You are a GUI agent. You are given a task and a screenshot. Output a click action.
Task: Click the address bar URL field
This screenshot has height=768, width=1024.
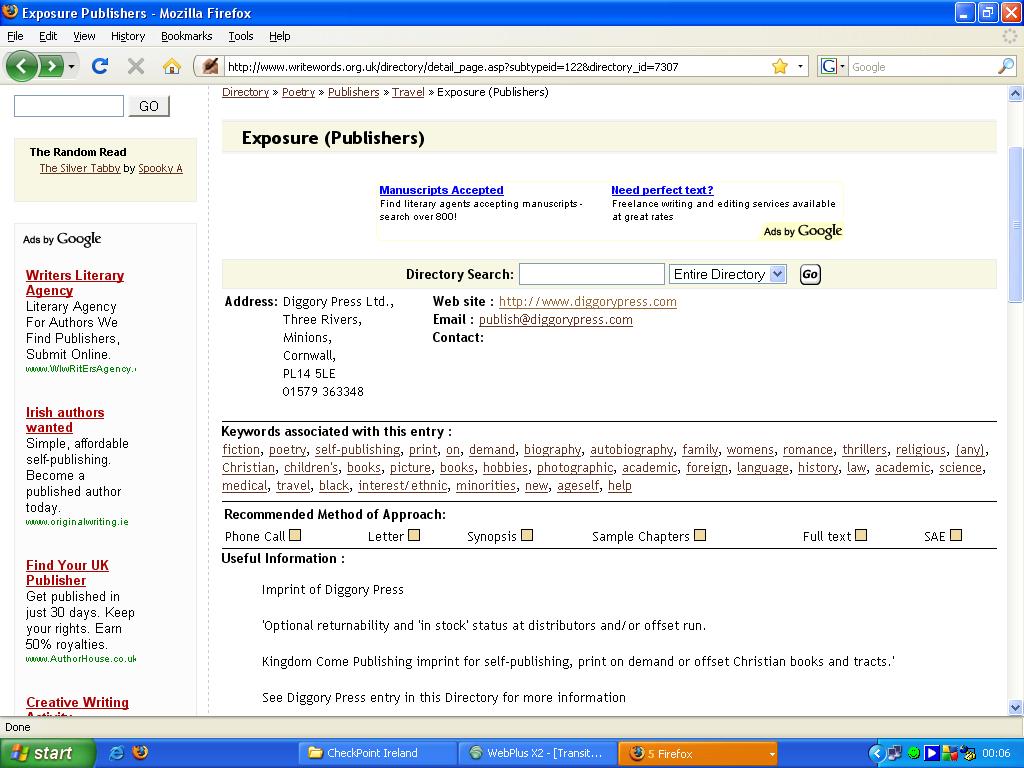point(496,67)
